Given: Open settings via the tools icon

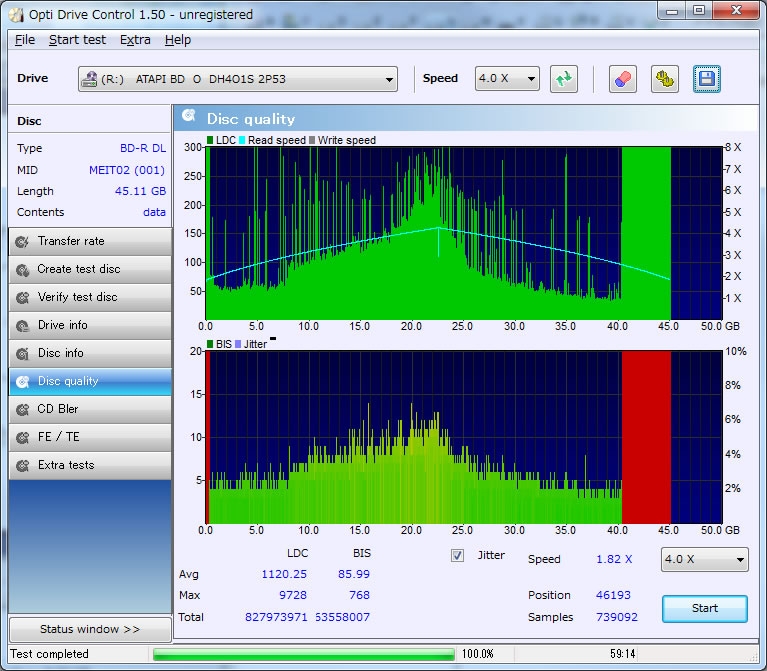Looking at the screenshot, I should point(664,79).
